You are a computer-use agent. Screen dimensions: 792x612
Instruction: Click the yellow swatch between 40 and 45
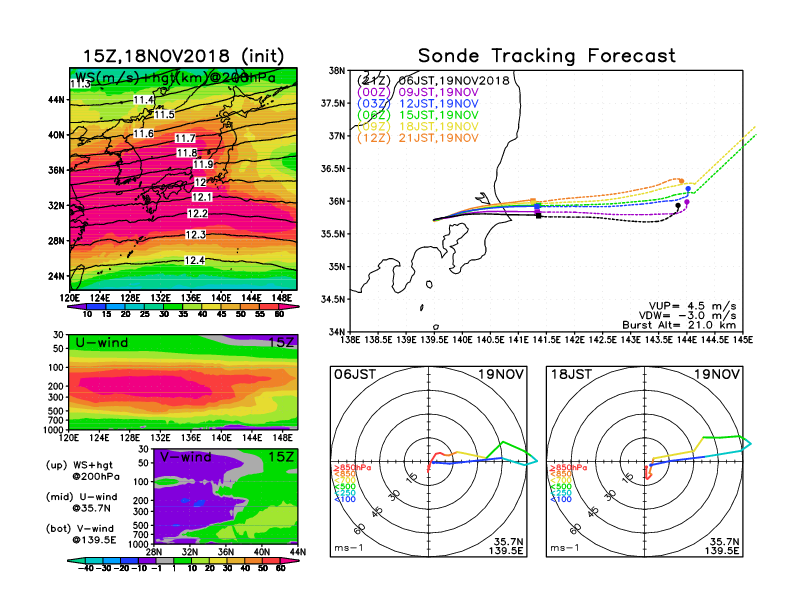(x=212, y=307)
